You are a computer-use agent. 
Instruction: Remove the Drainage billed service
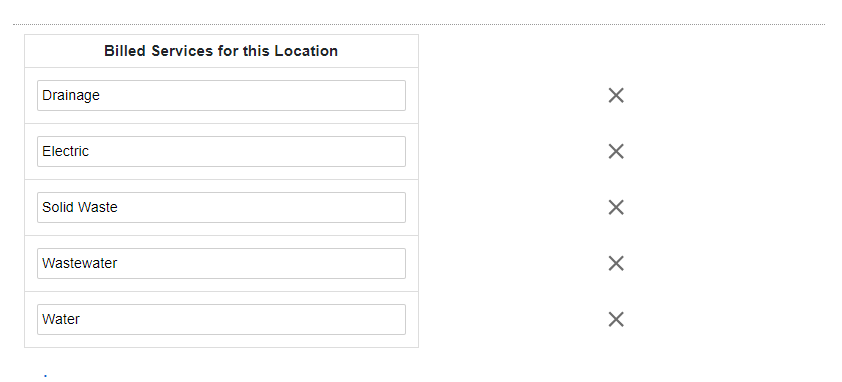616,96
